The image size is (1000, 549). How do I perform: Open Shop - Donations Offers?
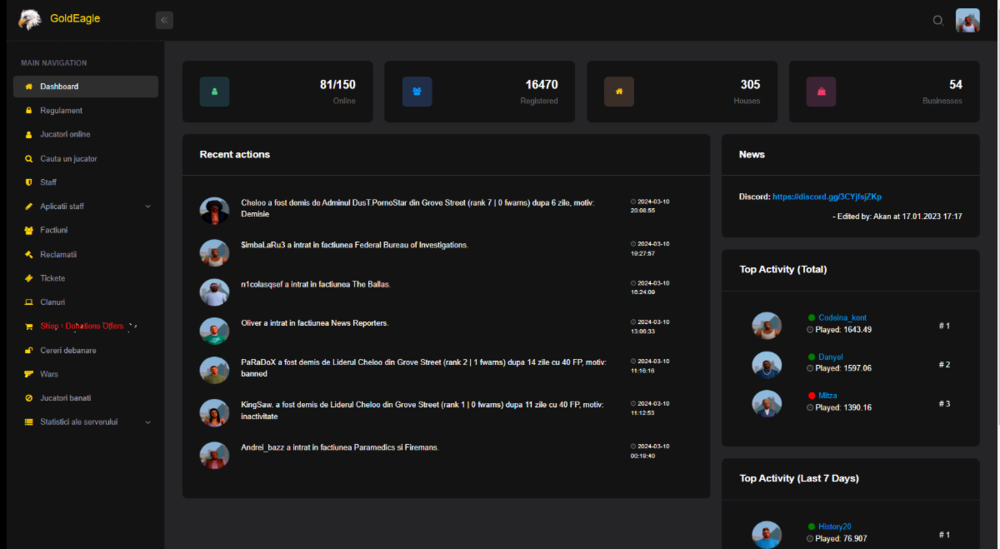[x=81, y=326]
